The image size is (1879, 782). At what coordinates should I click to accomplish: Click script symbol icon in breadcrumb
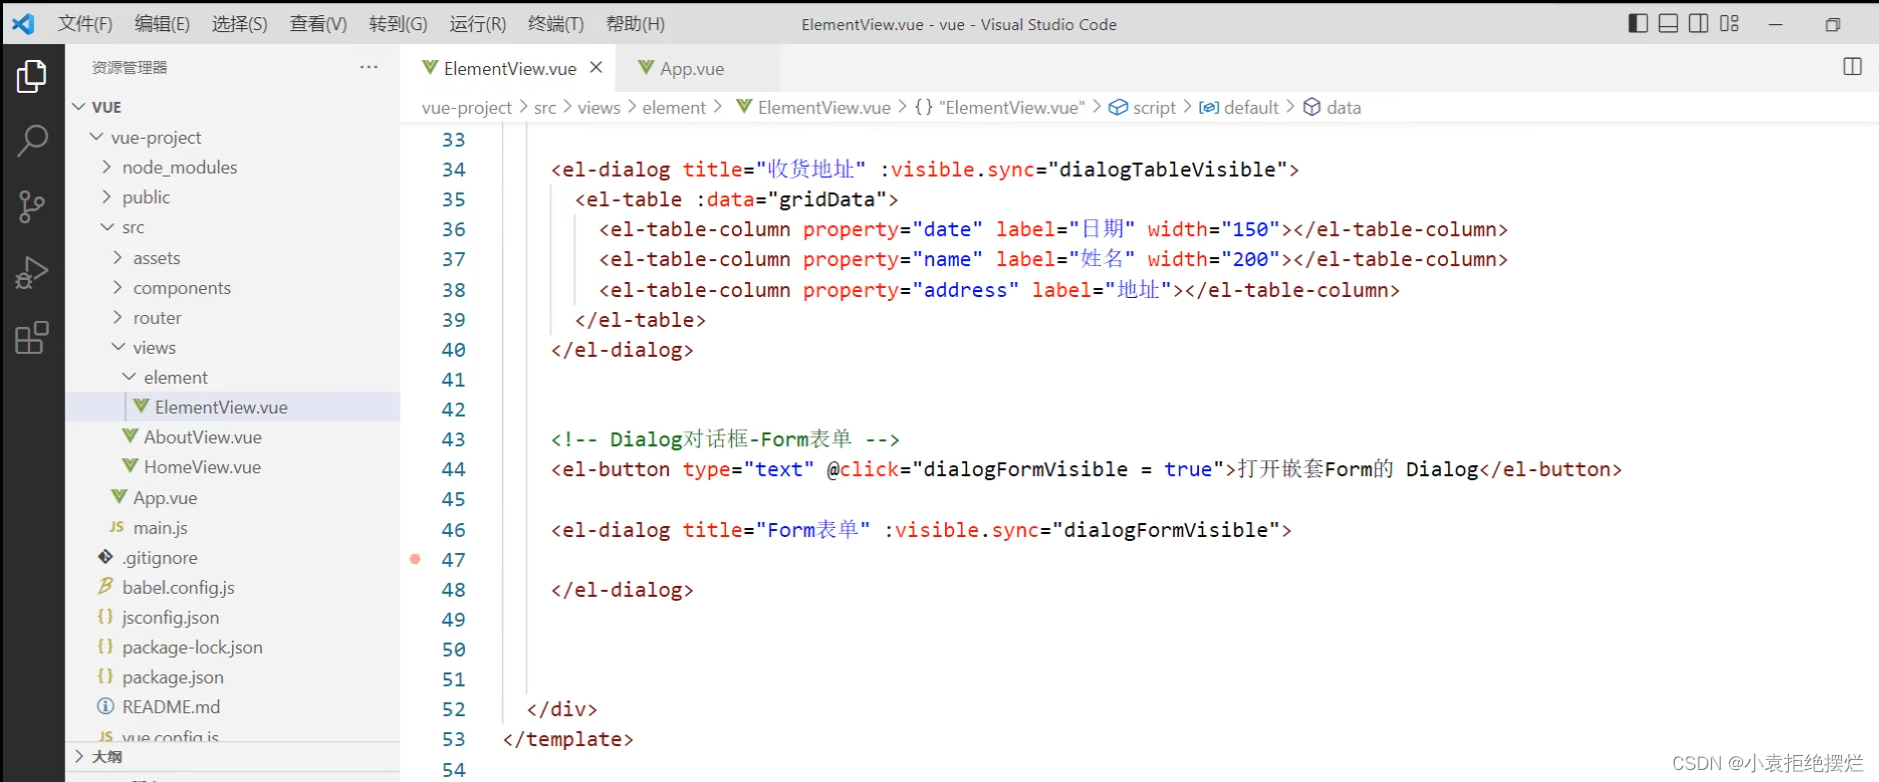1118,107
